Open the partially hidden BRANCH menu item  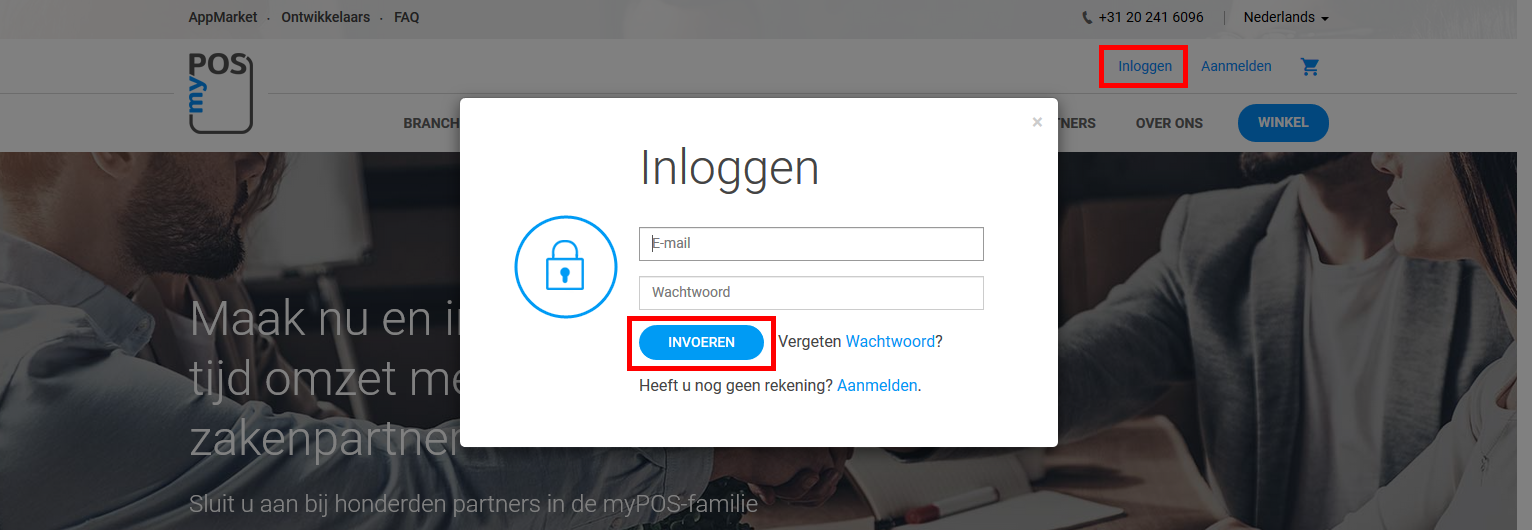(x=431, y=124)
